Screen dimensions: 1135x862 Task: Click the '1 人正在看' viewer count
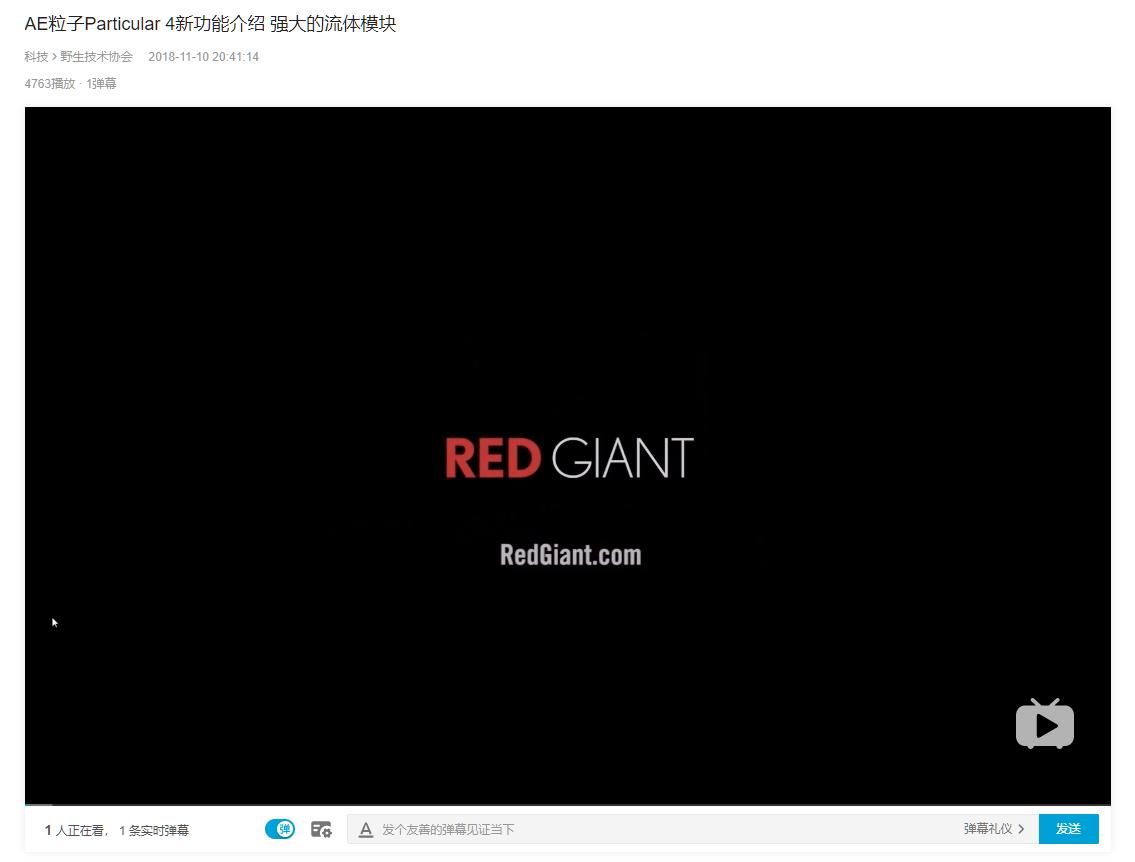pos(75,830)
